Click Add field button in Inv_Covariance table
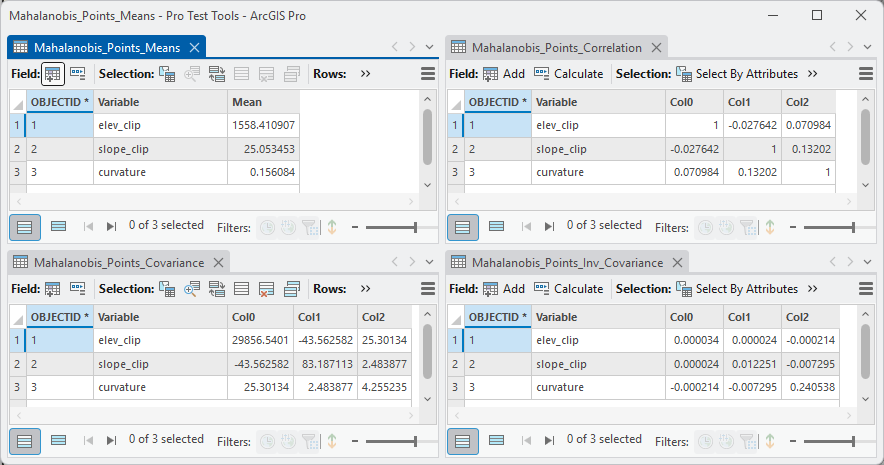The image size is (884, 465). (504, 289)
